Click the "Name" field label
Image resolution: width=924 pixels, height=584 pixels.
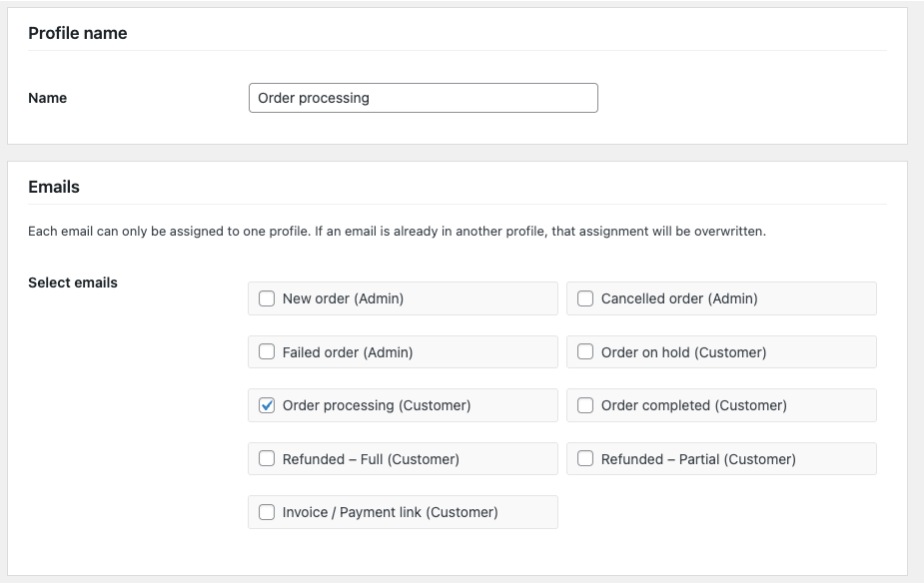47,98
